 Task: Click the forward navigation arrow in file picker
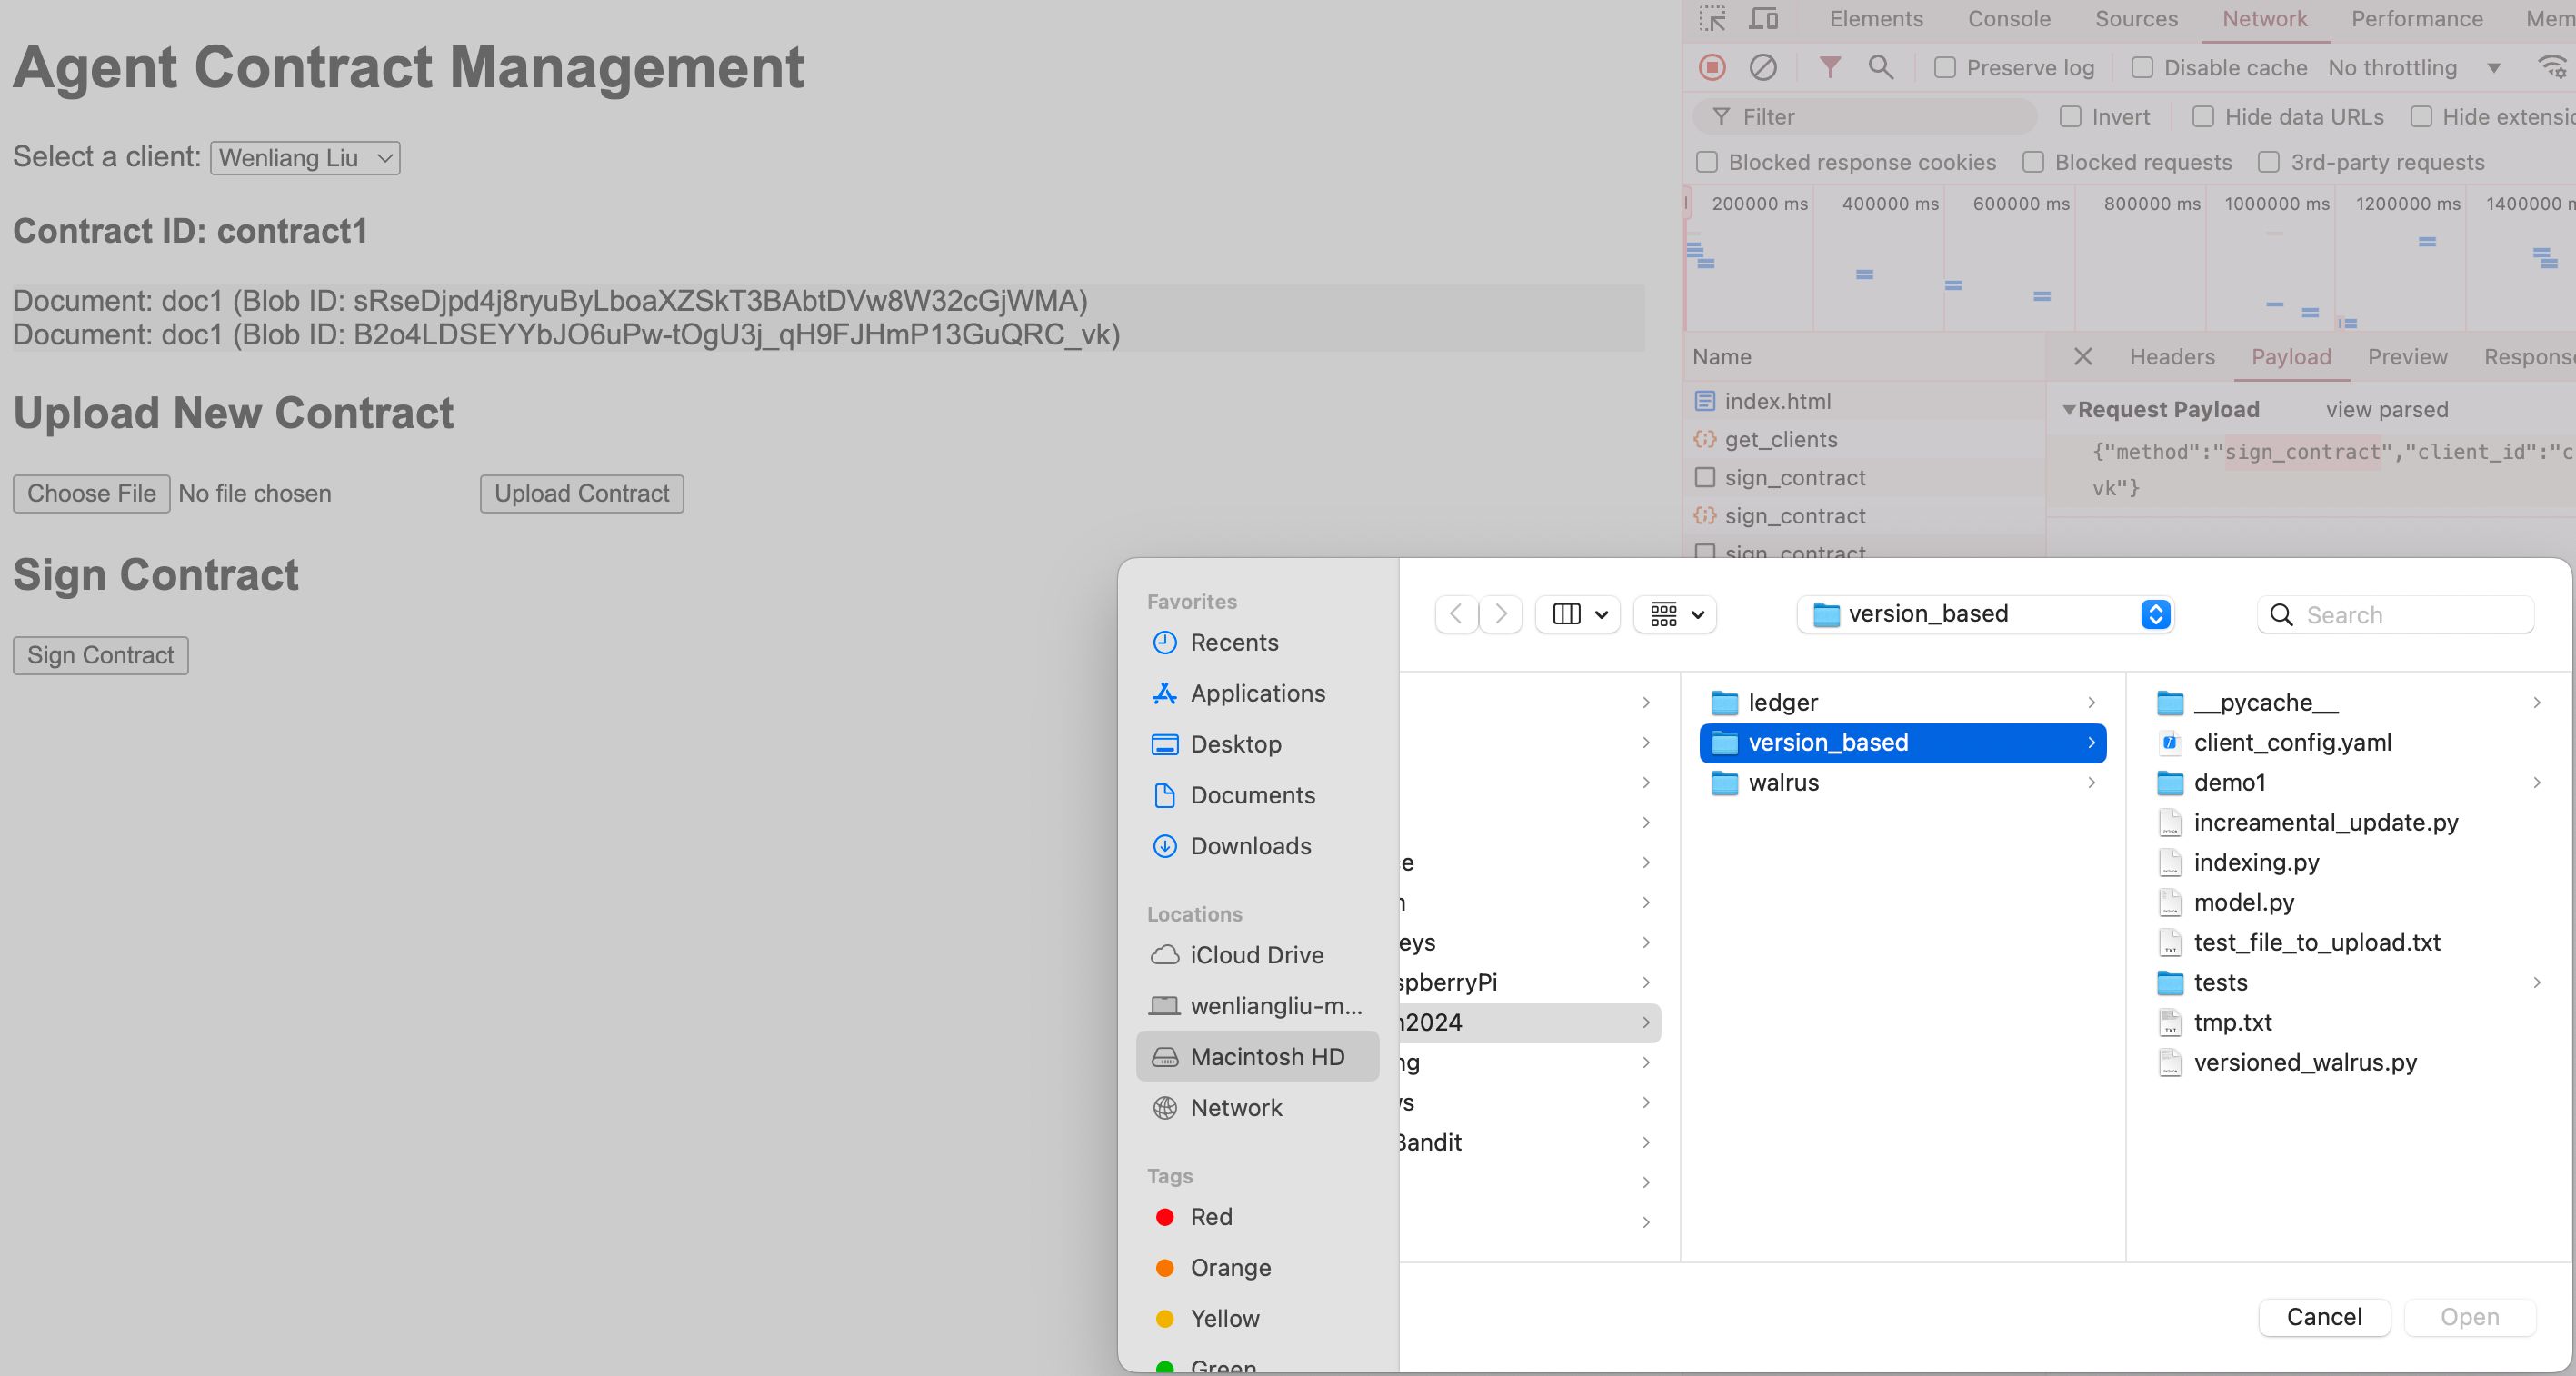(1499, 614)
